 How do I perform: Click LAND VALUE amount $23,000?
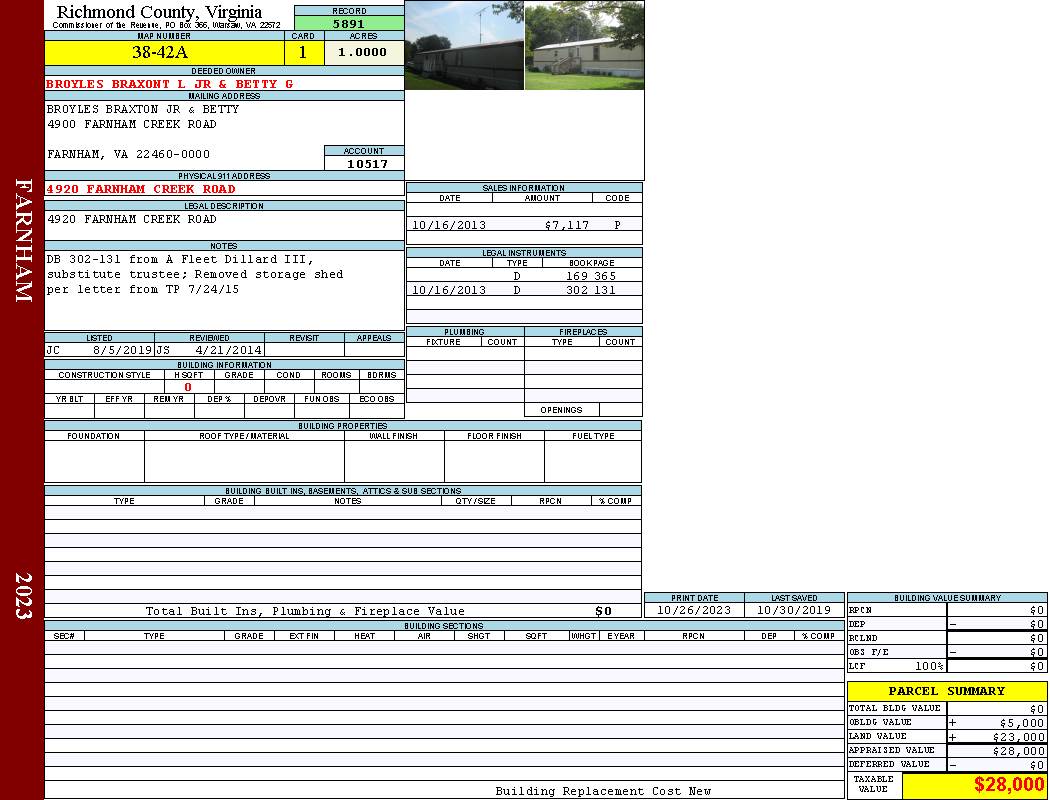point(1019,737)
